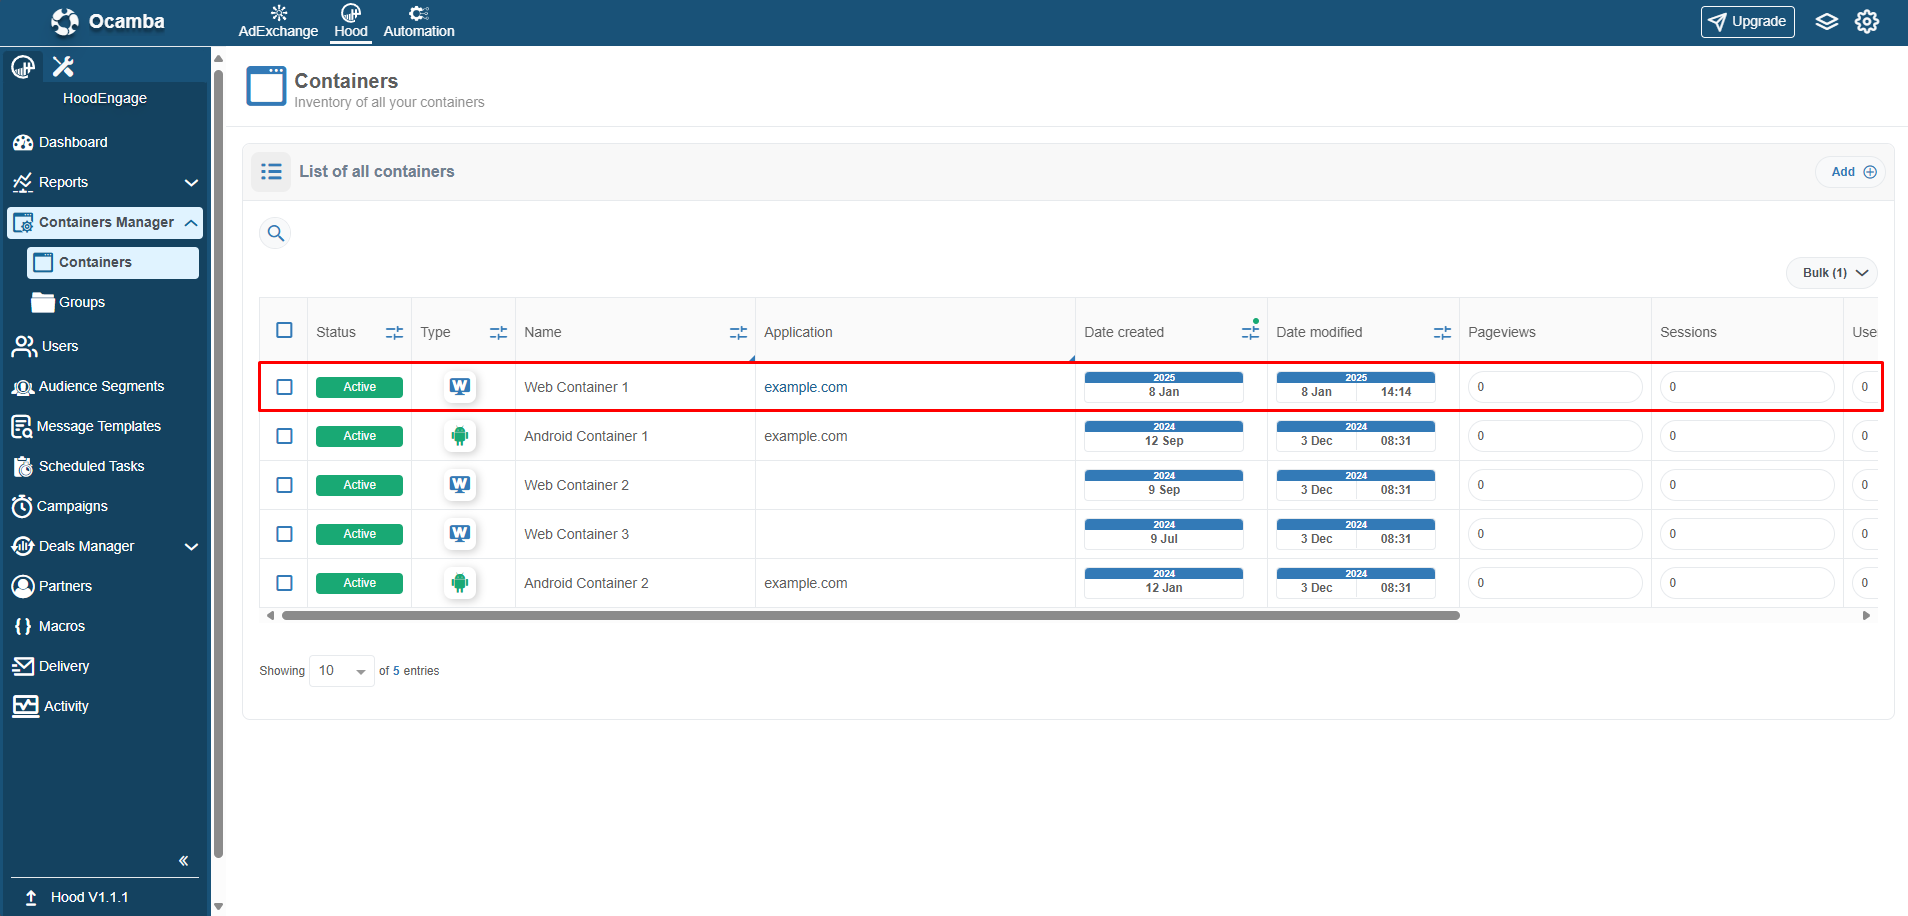
Task: Click the horizontal table scrollbar
Action: [x=870, y=616]
